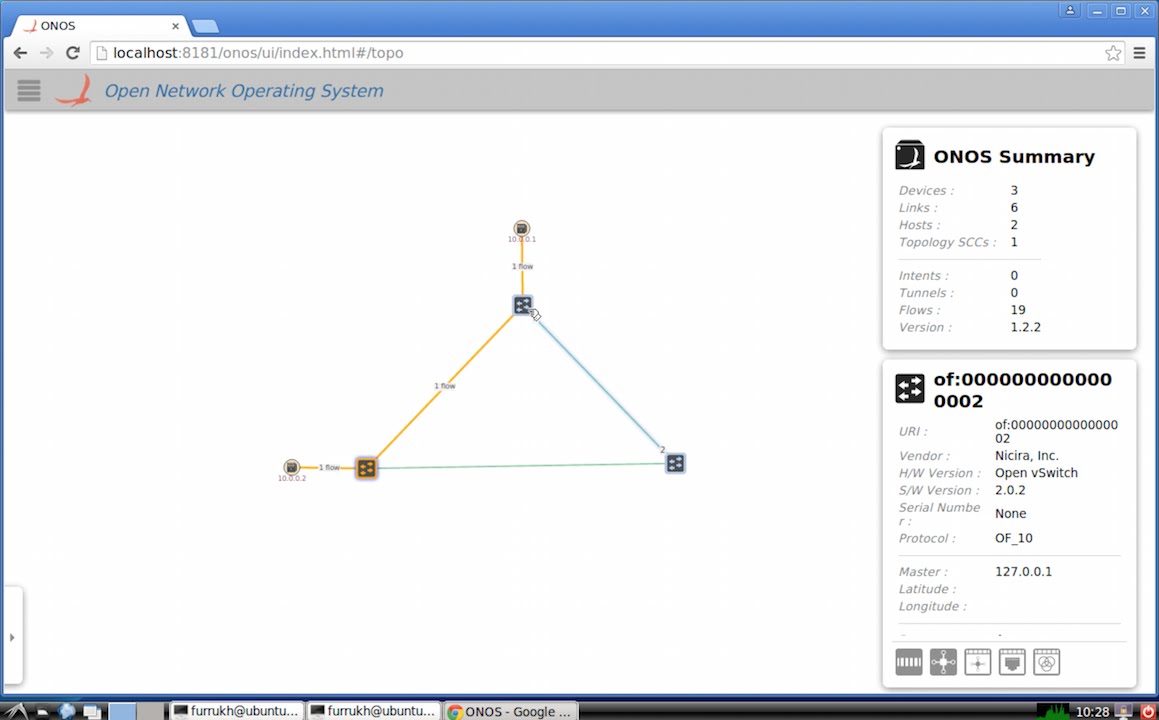Bookmark this page with the star

tap(1112, 52)
